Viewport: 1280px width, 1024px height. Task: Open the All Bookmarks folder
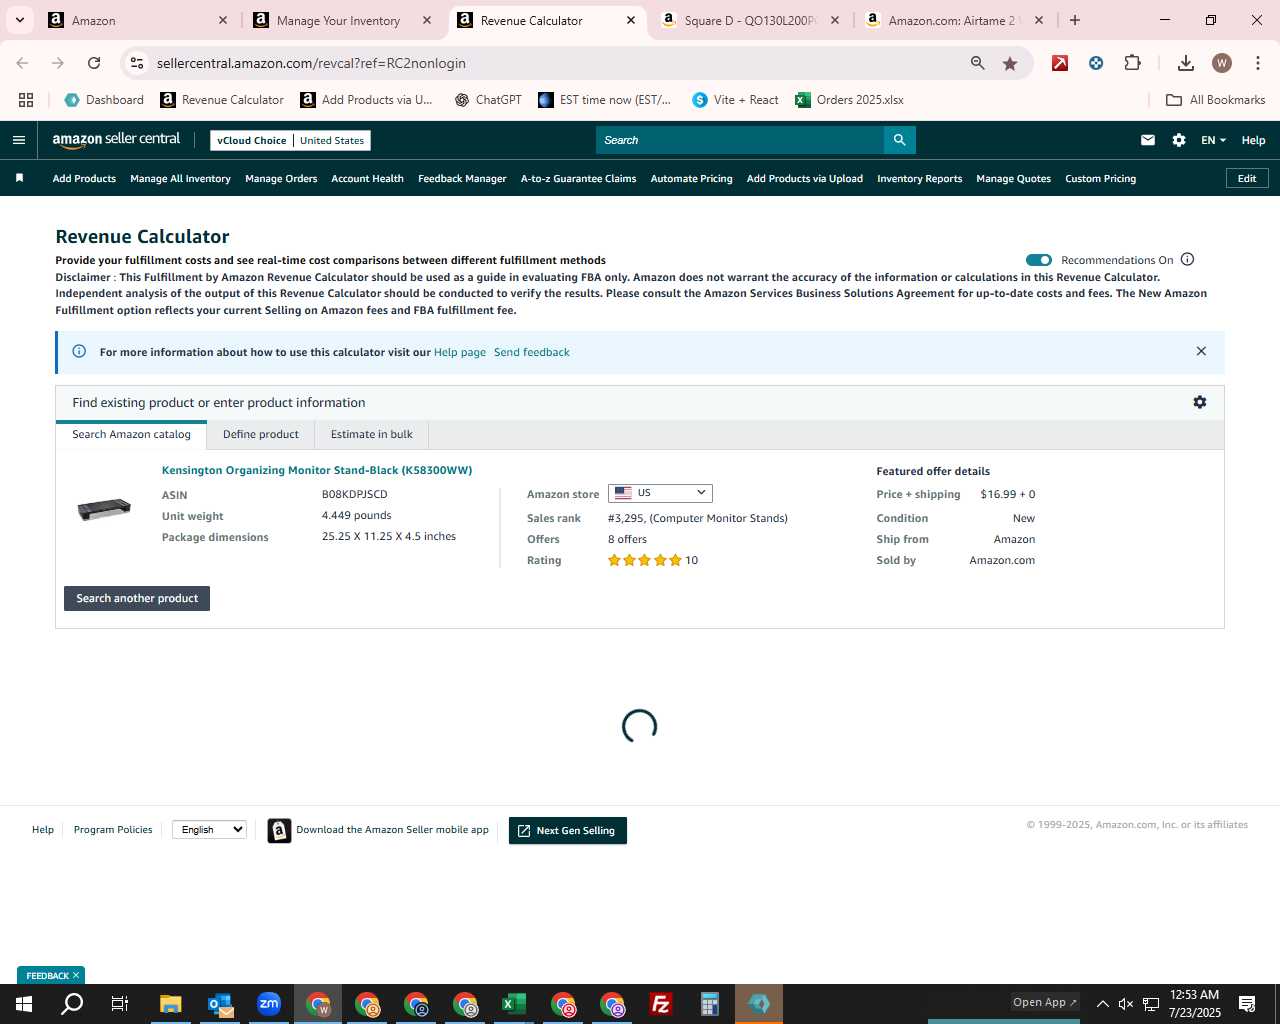pos(1216,100)
